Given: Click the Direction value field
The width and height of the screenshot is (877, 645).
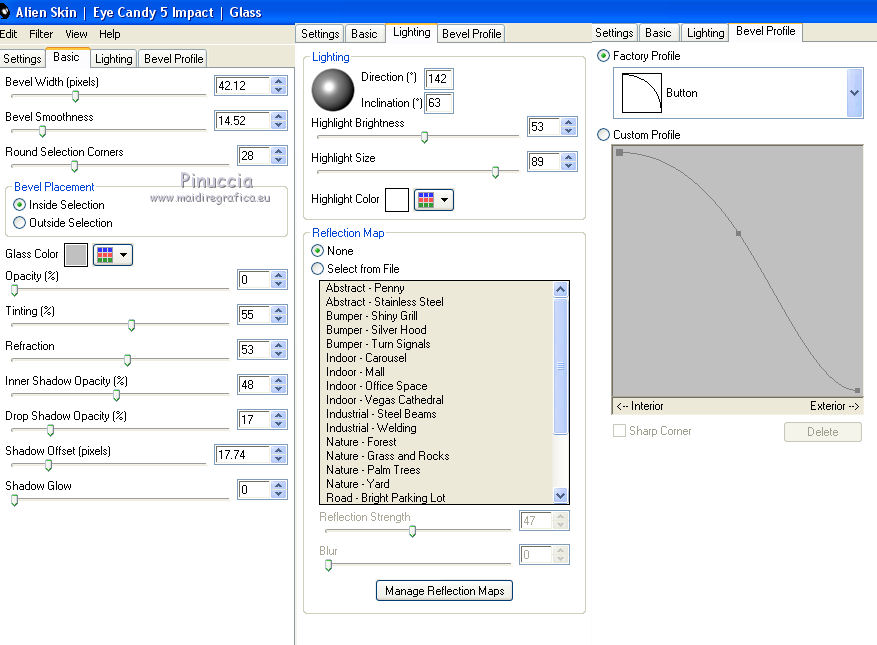Looking at the screenshot, I should click(438, 79).
